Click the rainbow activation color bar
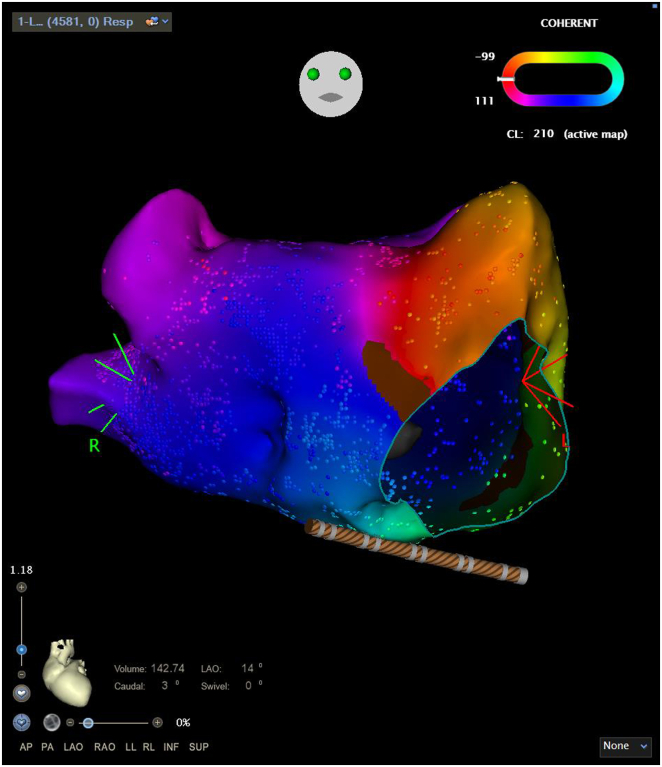The width and height of the screenshot is (662, 767). tap(562, 77)
